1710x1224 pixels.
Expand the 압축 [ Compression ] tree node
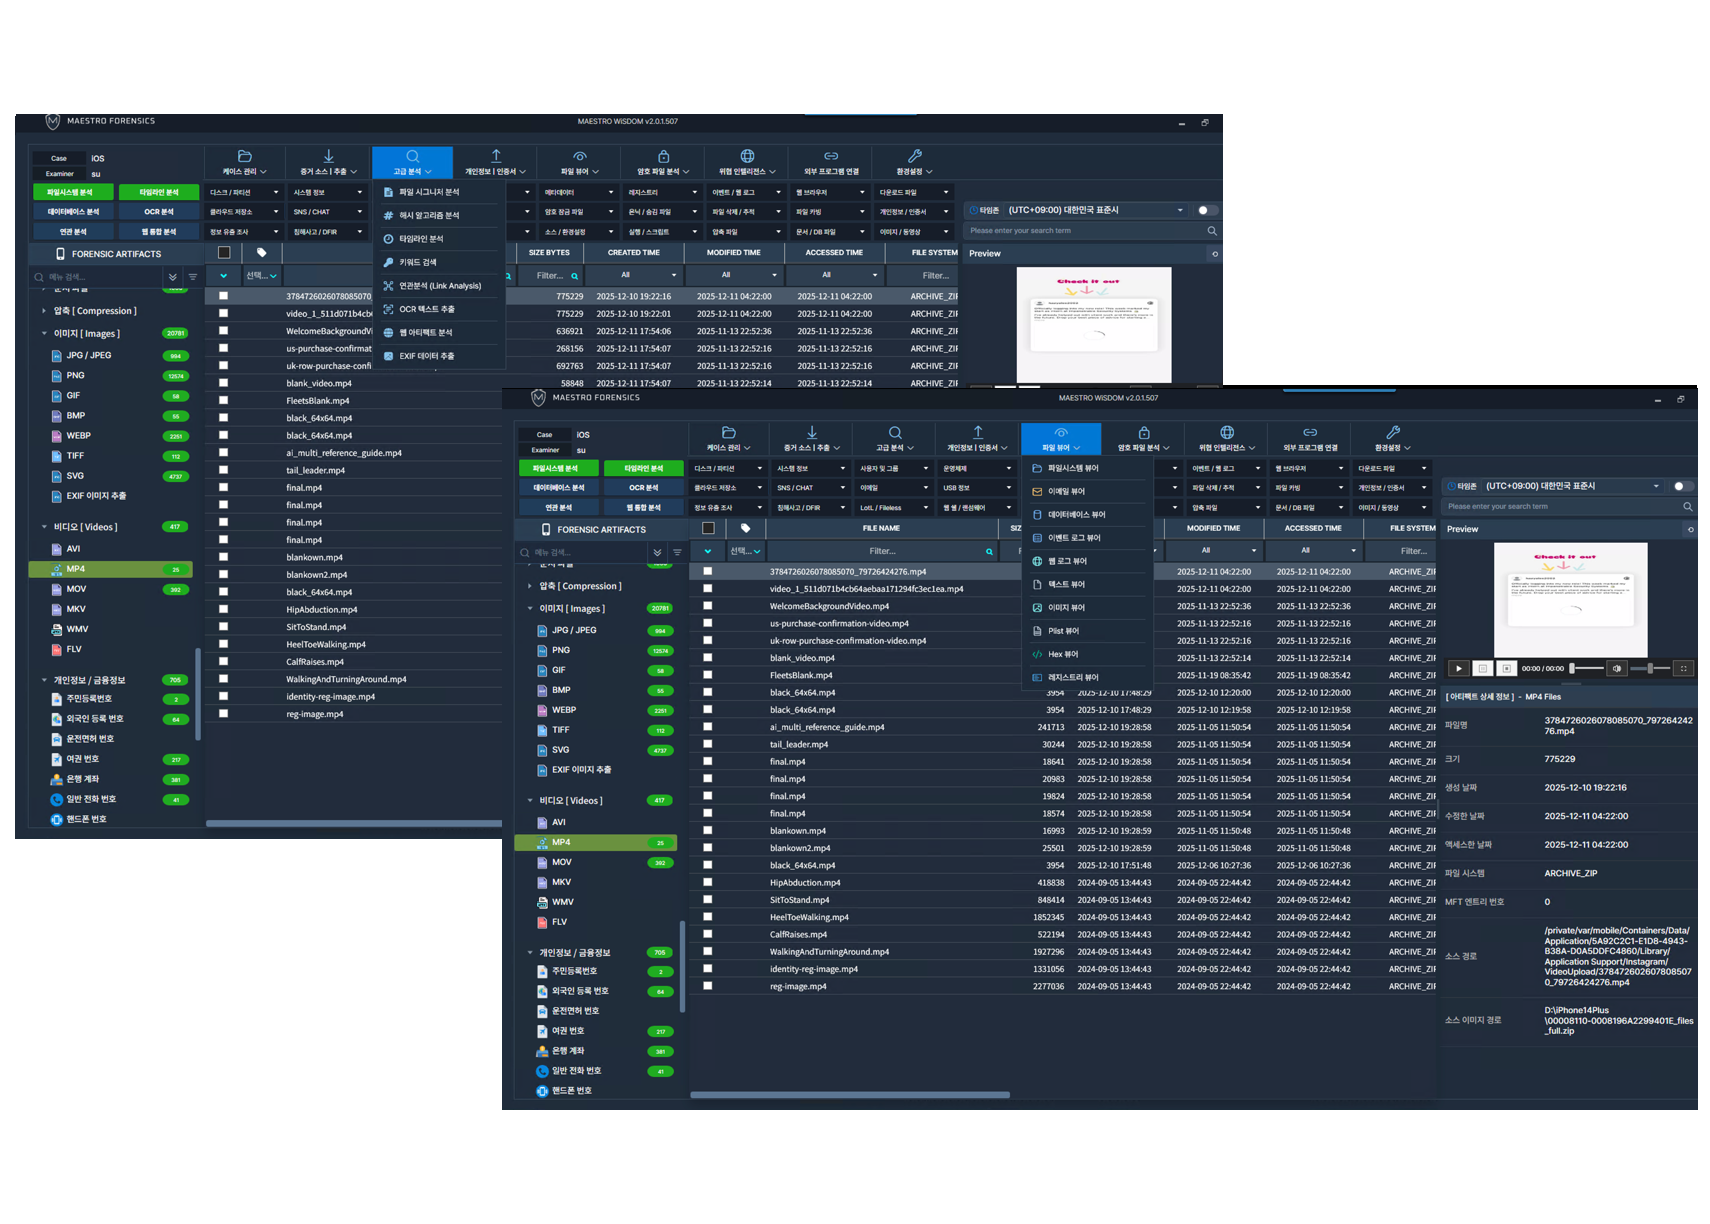(x=530, y=586)
